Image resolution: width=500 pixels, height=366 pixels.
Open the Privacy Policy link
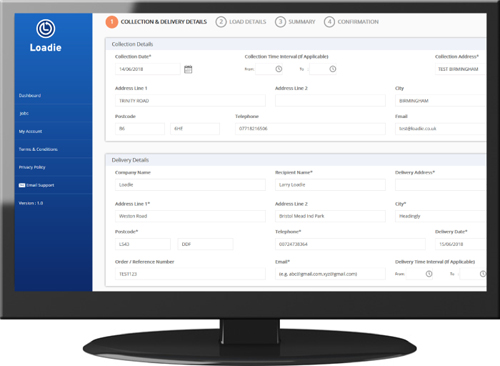tap(32, 167)
